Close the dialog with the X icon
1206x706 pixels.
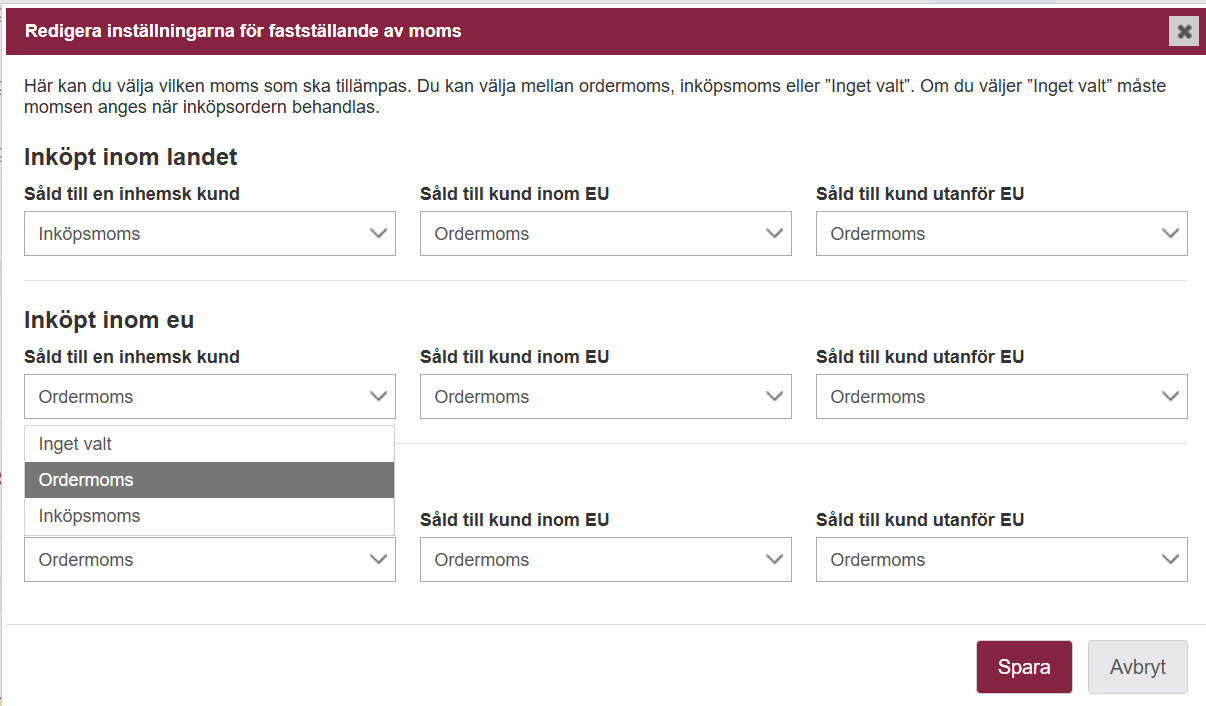tap(1184, 32)
